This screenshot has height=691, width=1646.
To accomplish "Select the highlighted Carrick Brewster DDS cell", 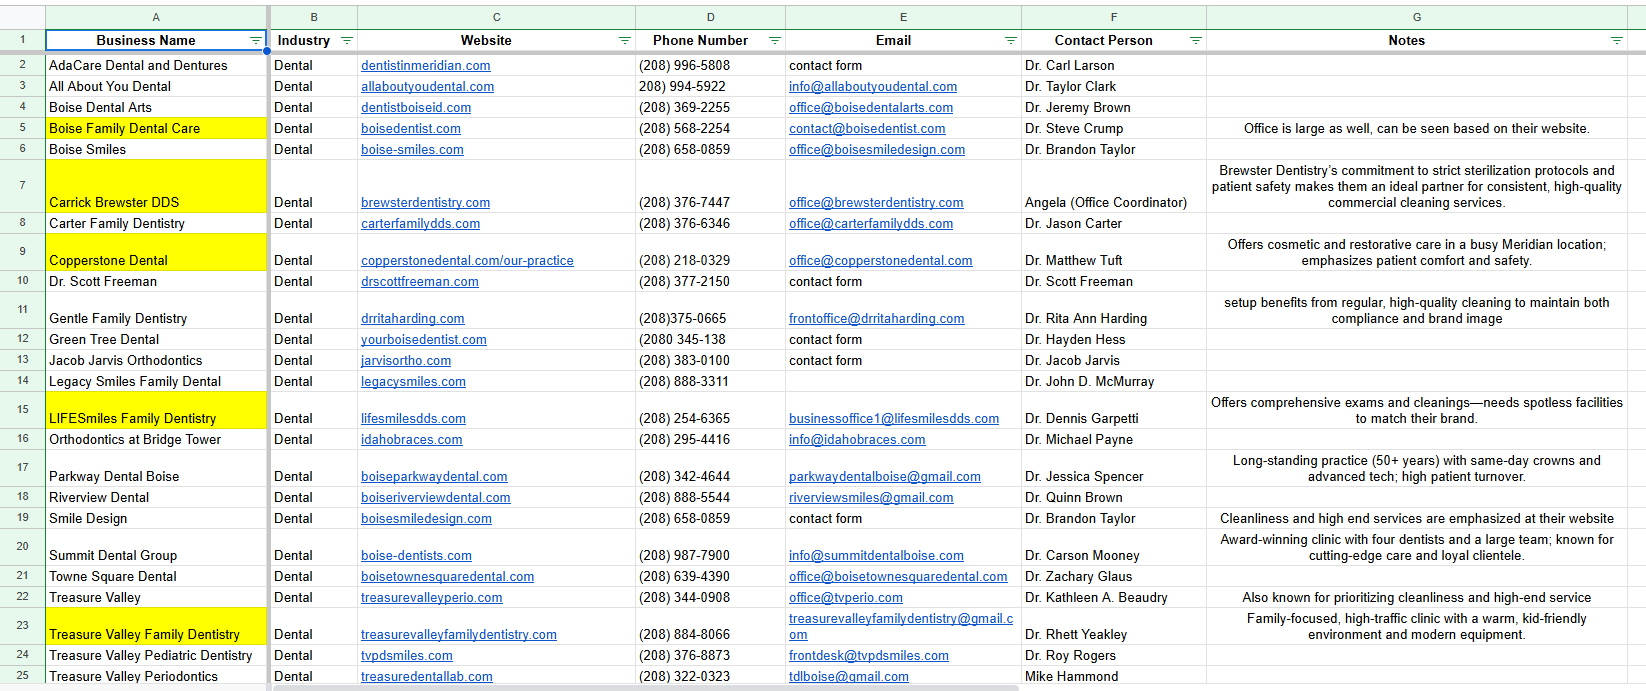I will 156,186.
